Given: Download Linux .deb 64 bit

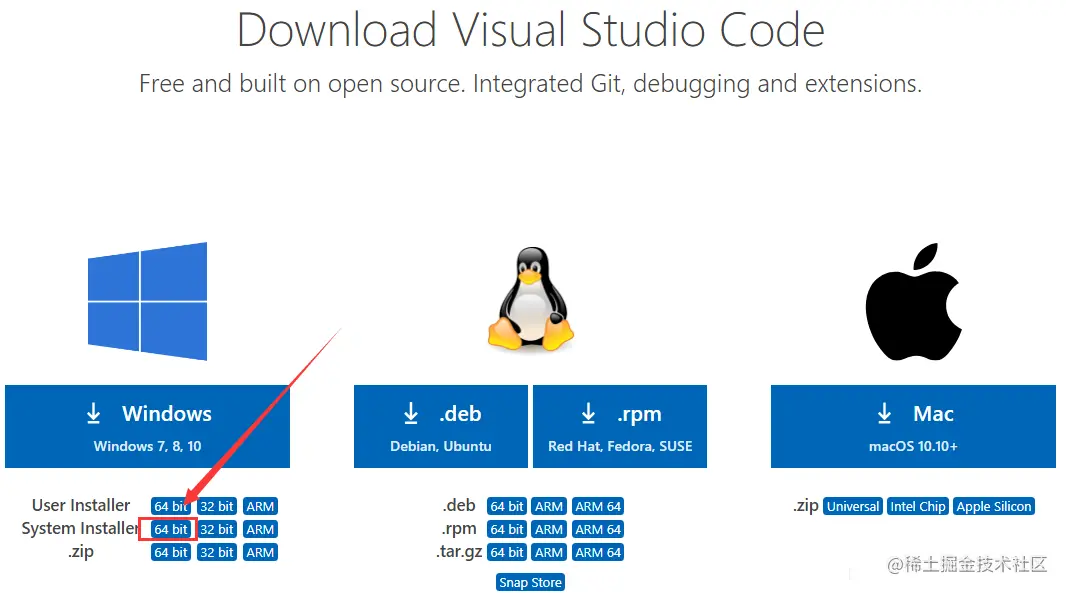Looking at the screenshot, I should point(507,506).
